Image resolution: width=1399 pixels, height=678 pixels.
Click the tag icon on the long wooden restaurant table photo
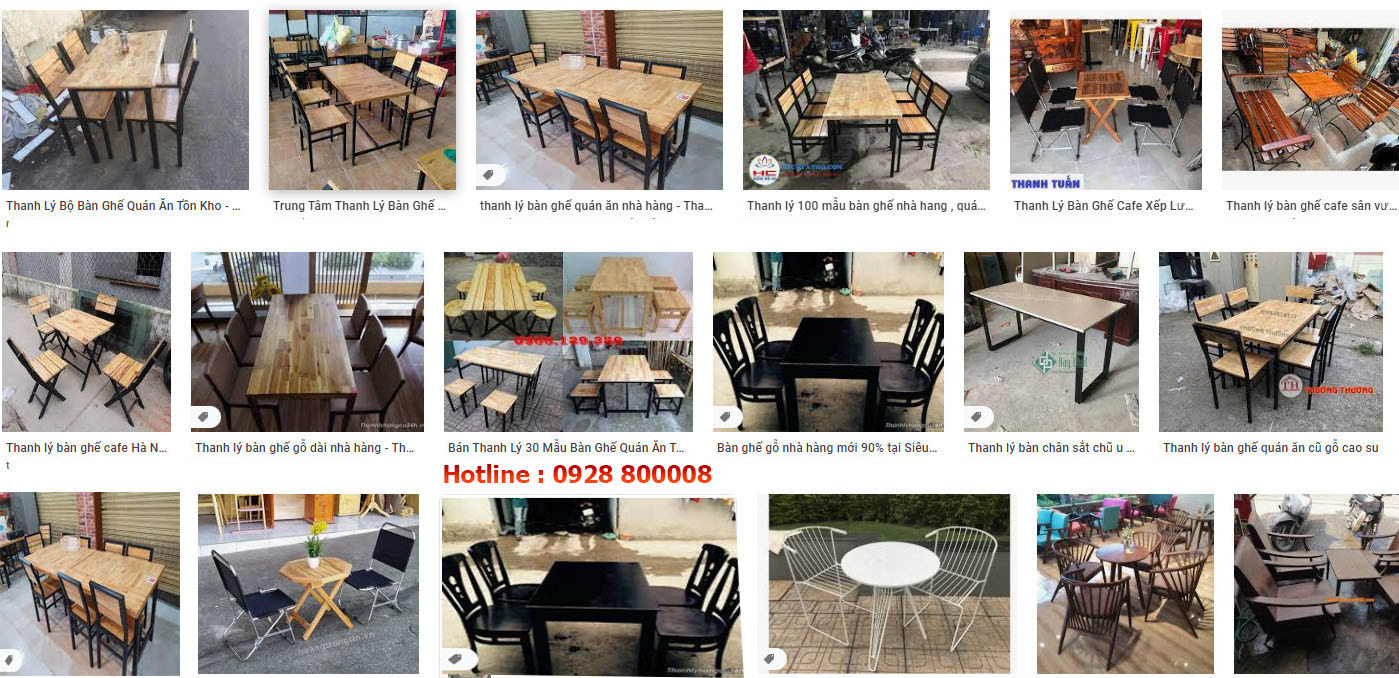click(203, 416)
